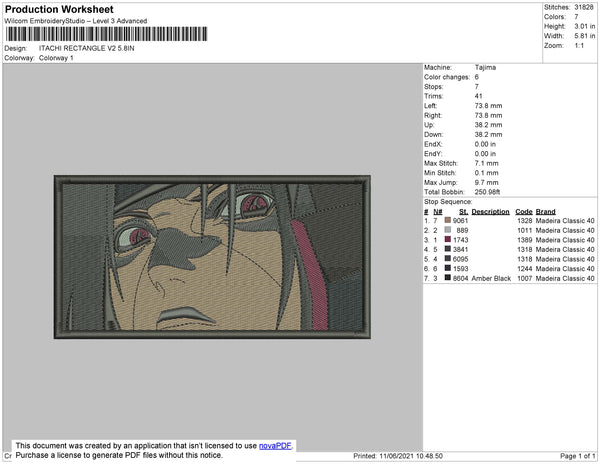The image size is (600, 464).
Task: Click the Stops value '7'
Action: pos(477,86)
